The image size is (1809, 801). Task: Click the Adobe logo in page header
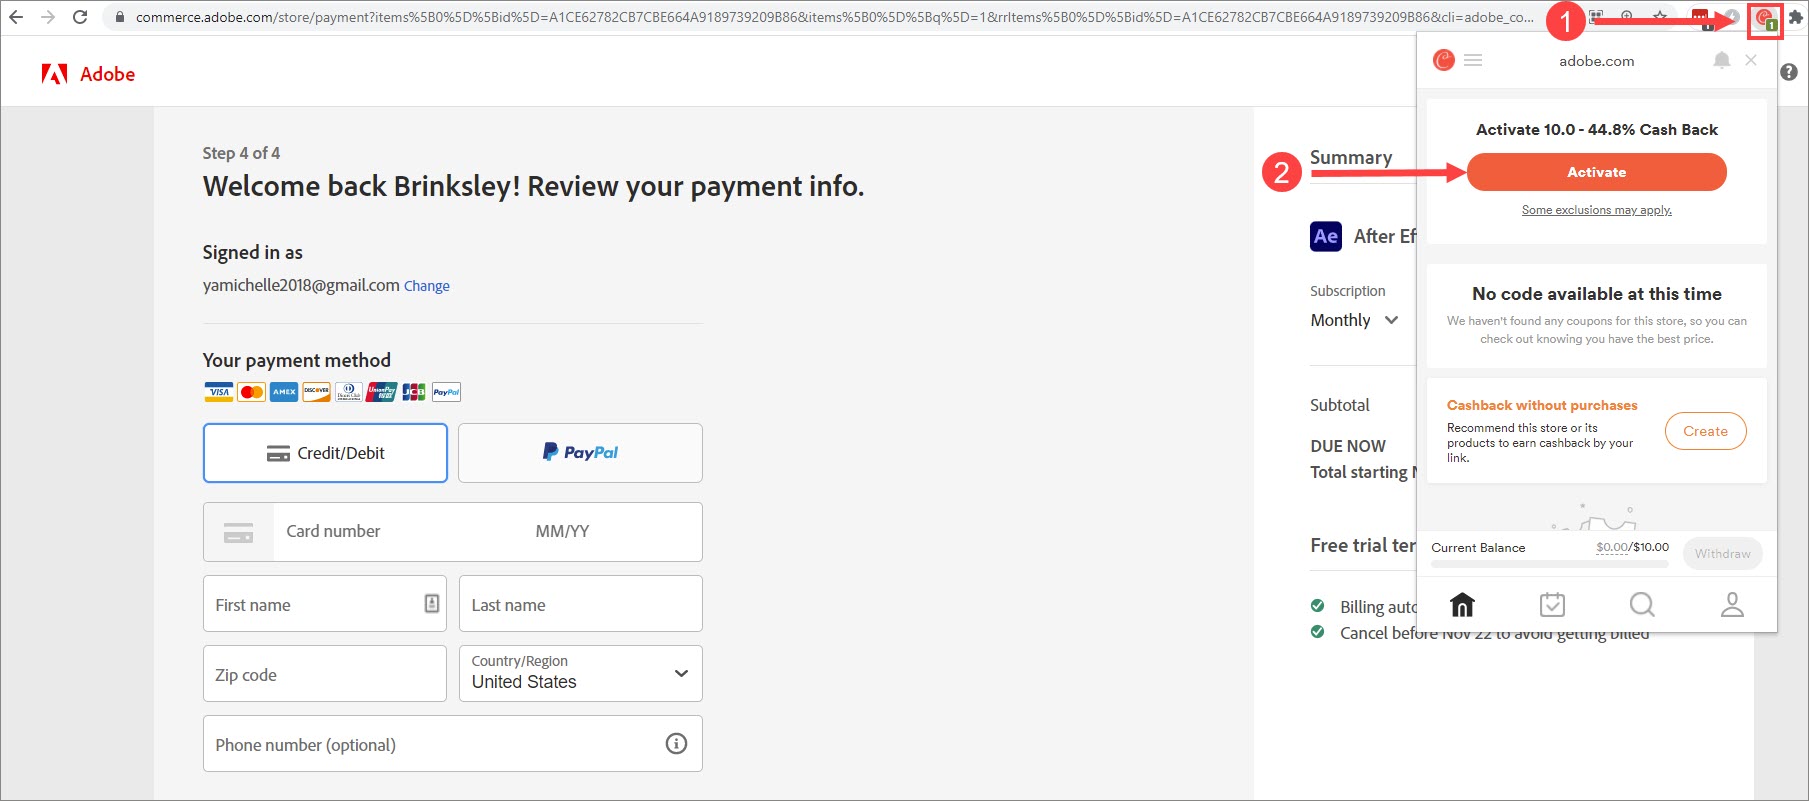pyautogui.click(x=88, y=74)
